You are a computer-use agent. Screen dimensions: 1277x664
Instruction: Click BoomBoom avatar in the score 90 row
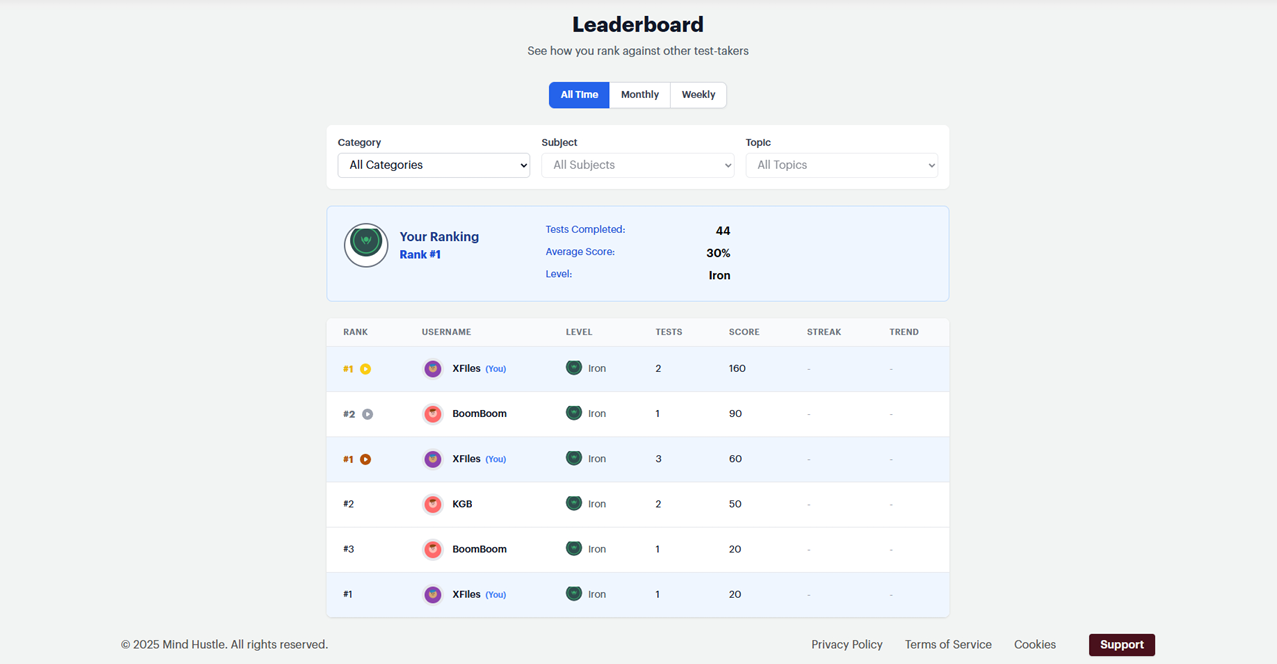433,414
